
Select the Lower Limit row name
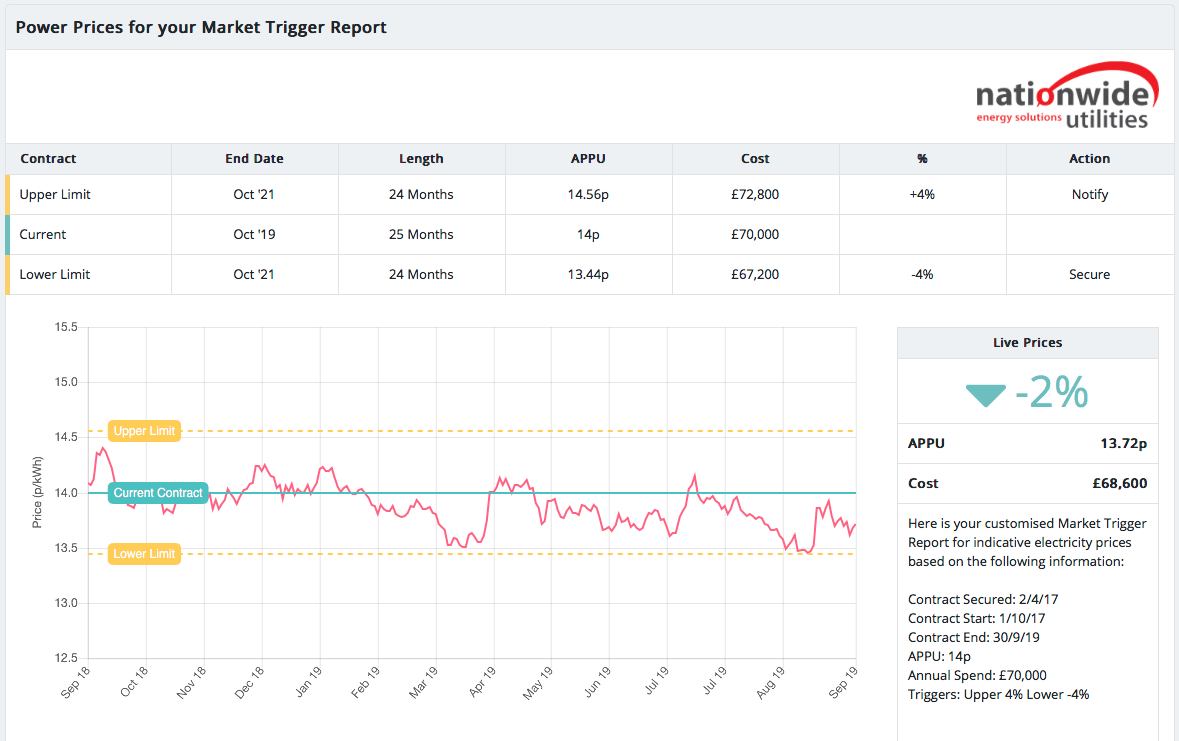[x=55, y=275]
